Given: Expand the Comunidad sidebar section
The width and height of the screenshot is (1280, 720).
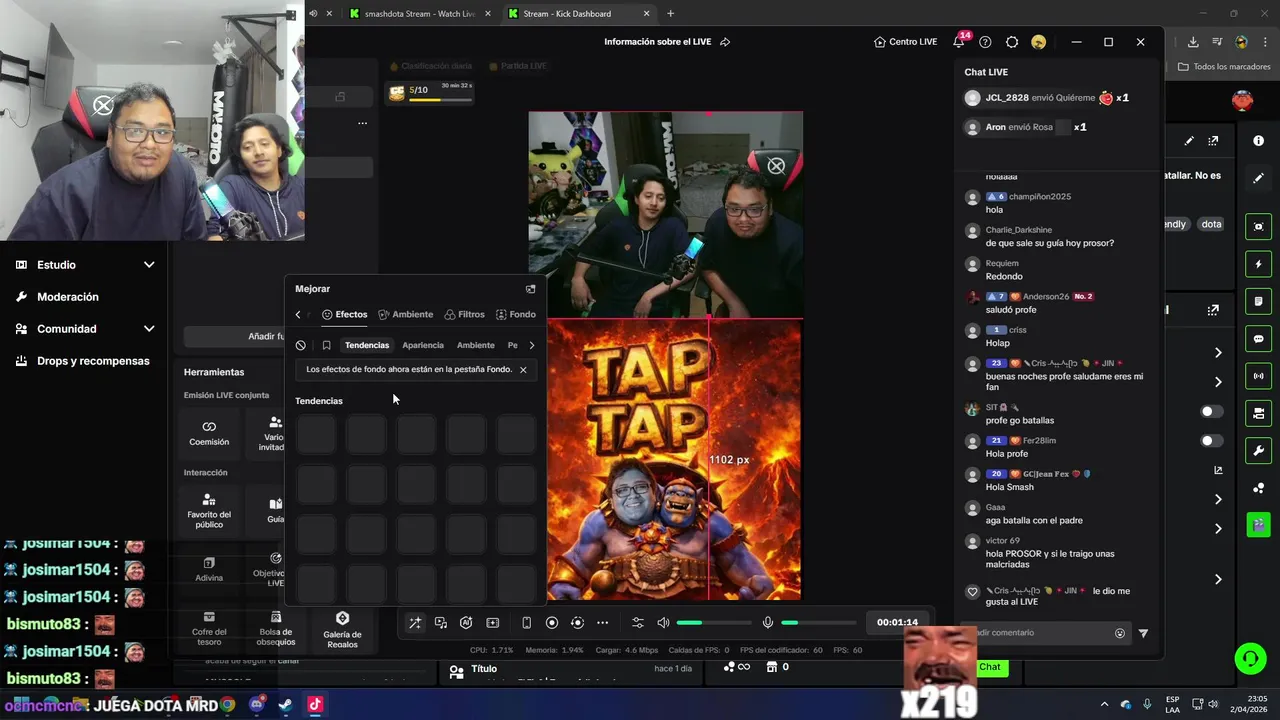Looking at the screenshot, I should pos(85,329).
